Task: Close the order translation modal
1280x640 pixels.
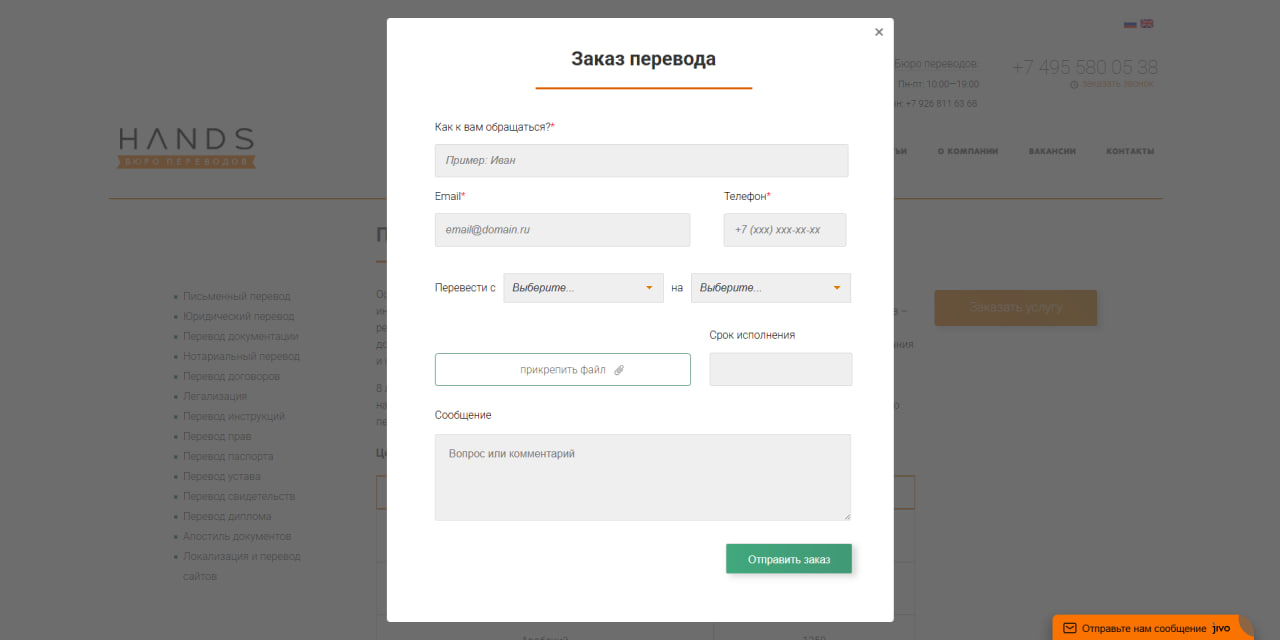Action: [x=879, y=32]
